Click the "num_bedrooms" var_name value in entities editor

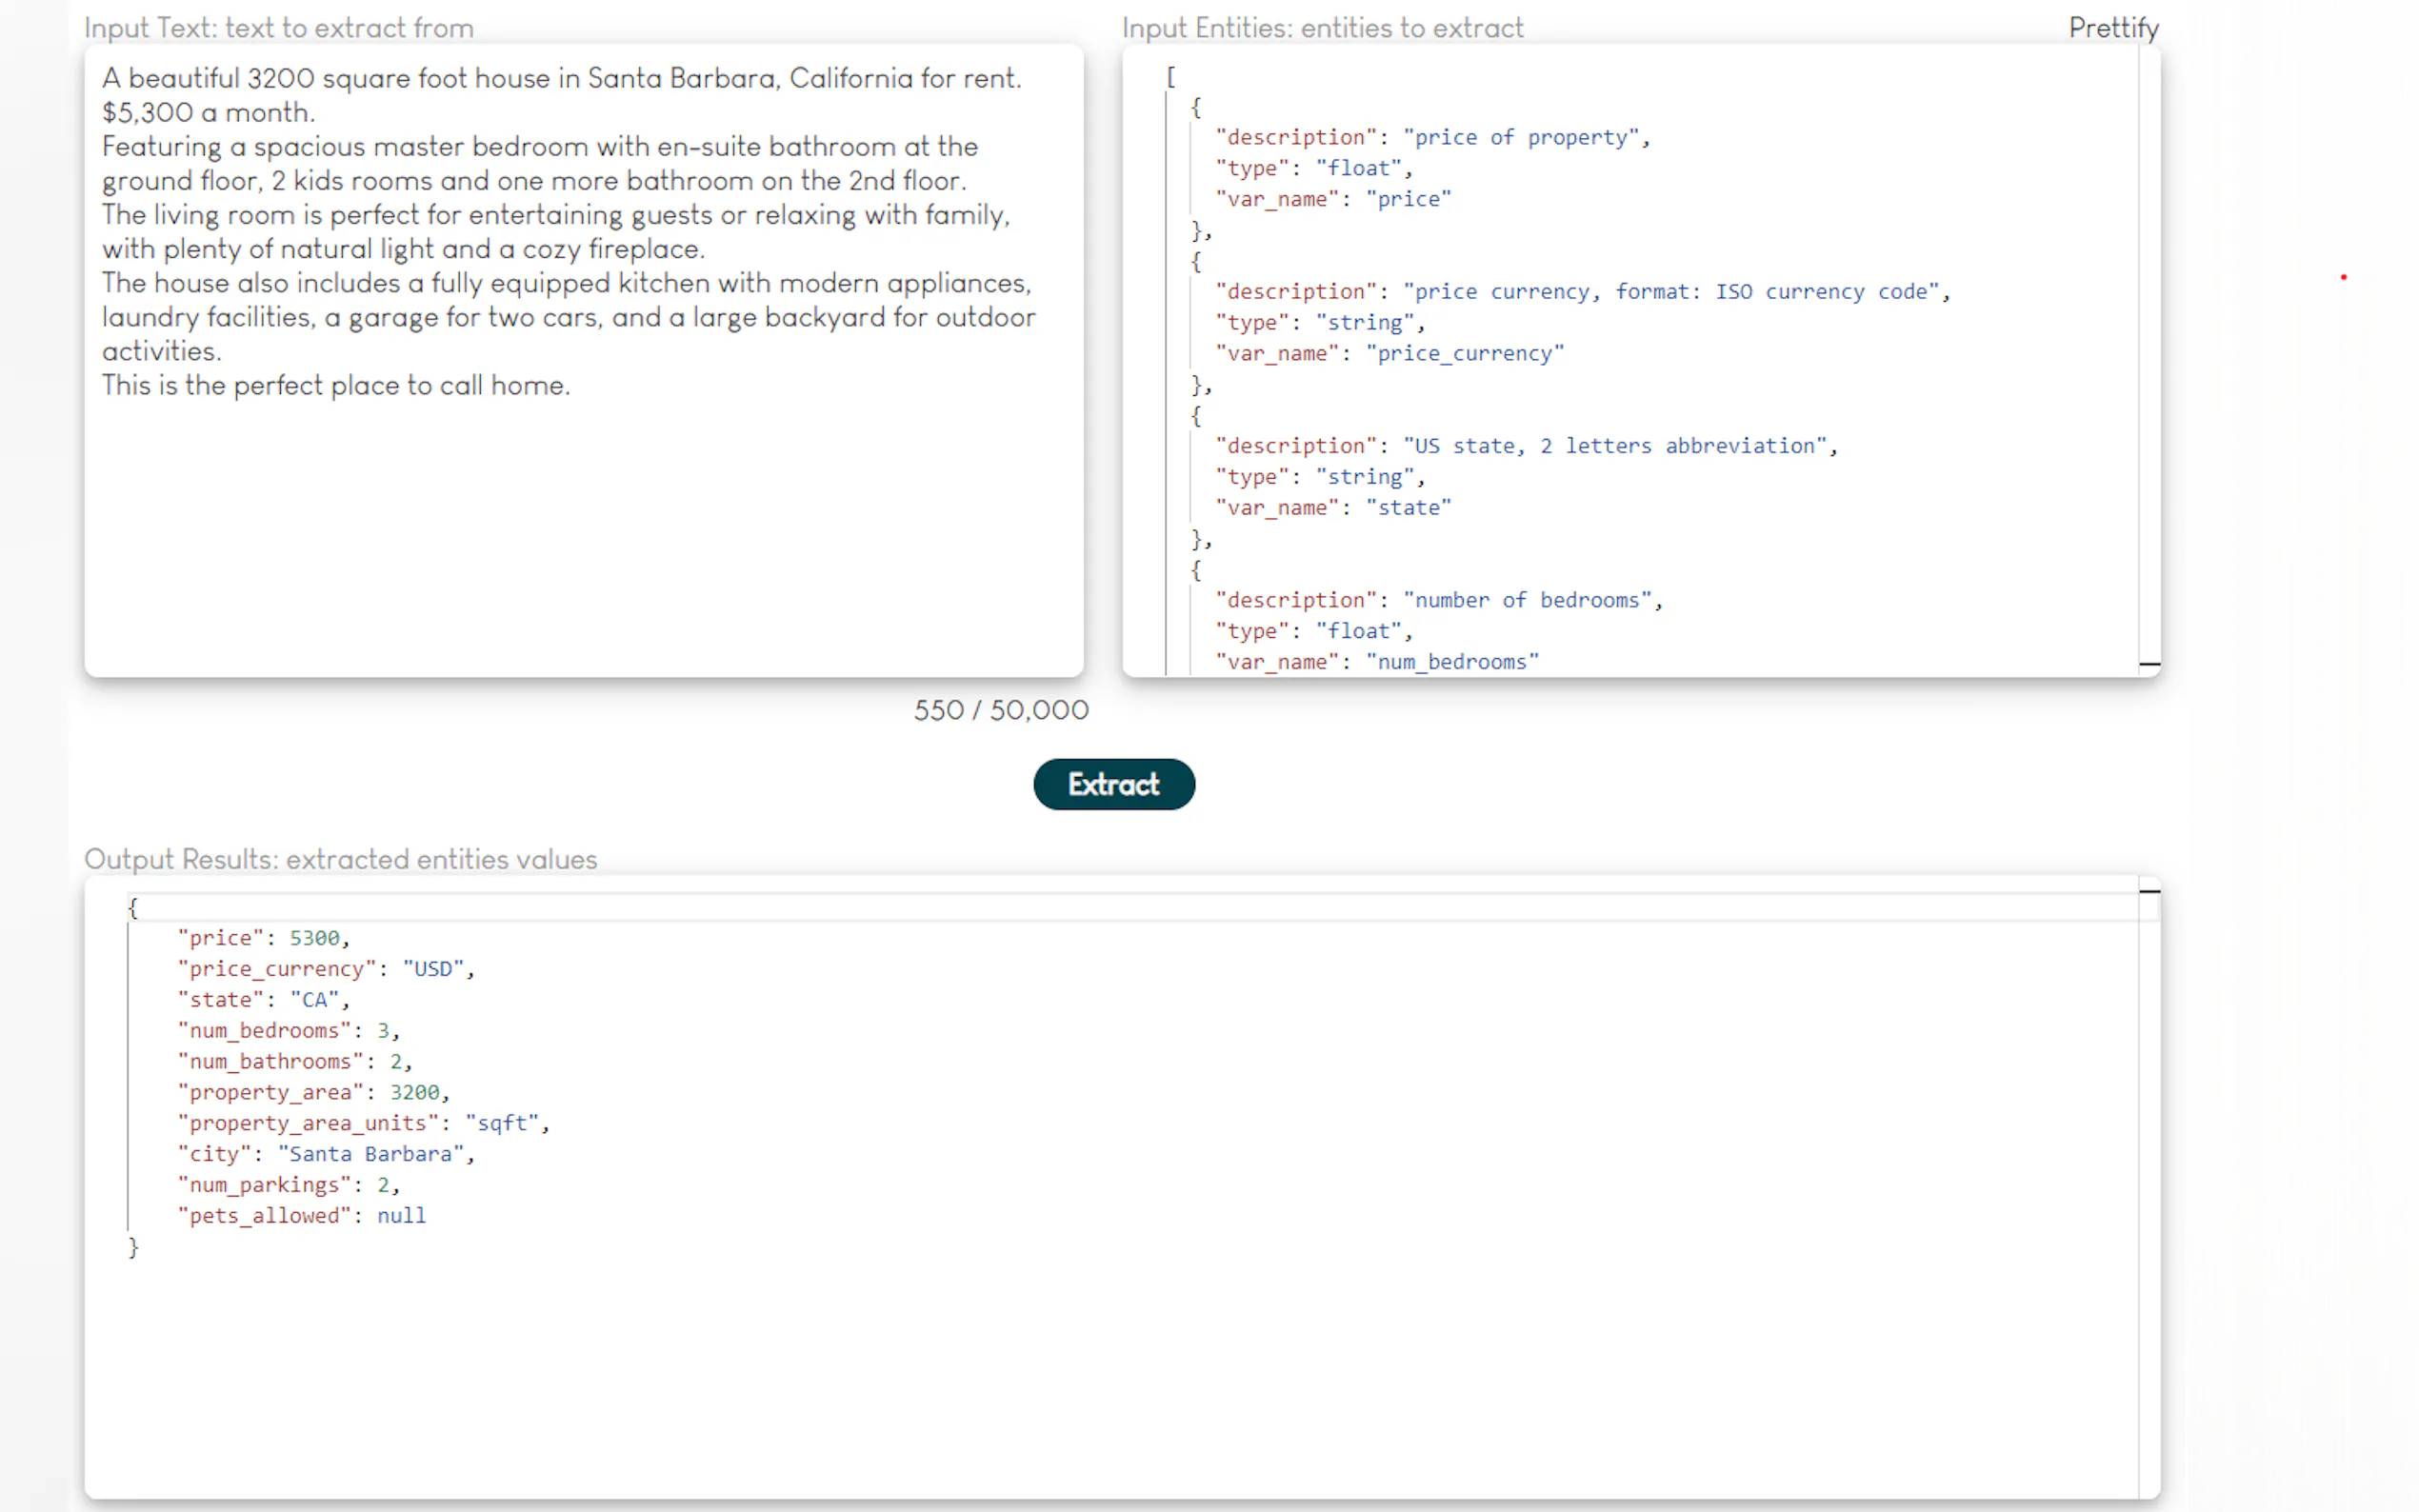(1452, 662)
